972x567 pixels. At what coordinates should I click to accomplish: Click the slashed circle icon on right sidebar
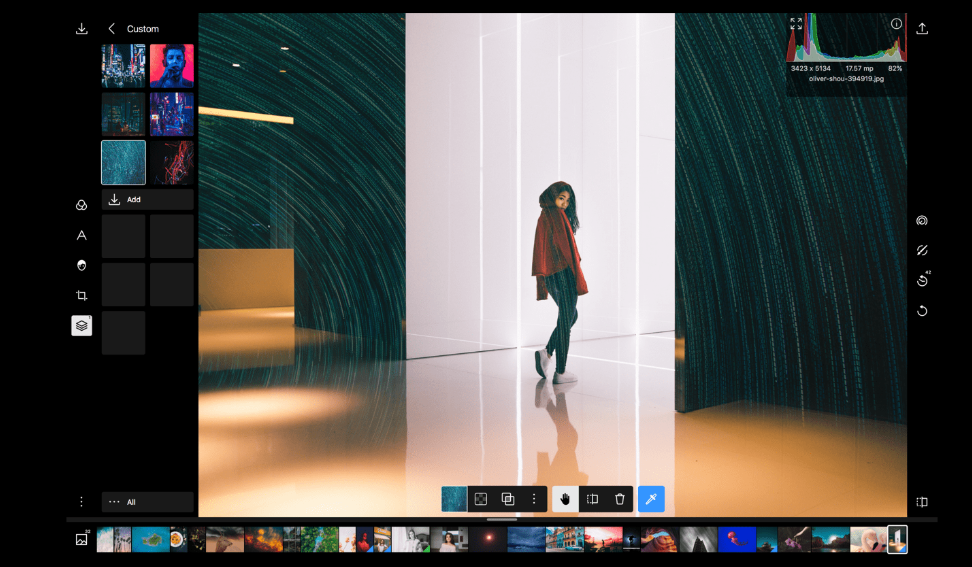coord(922,250)
